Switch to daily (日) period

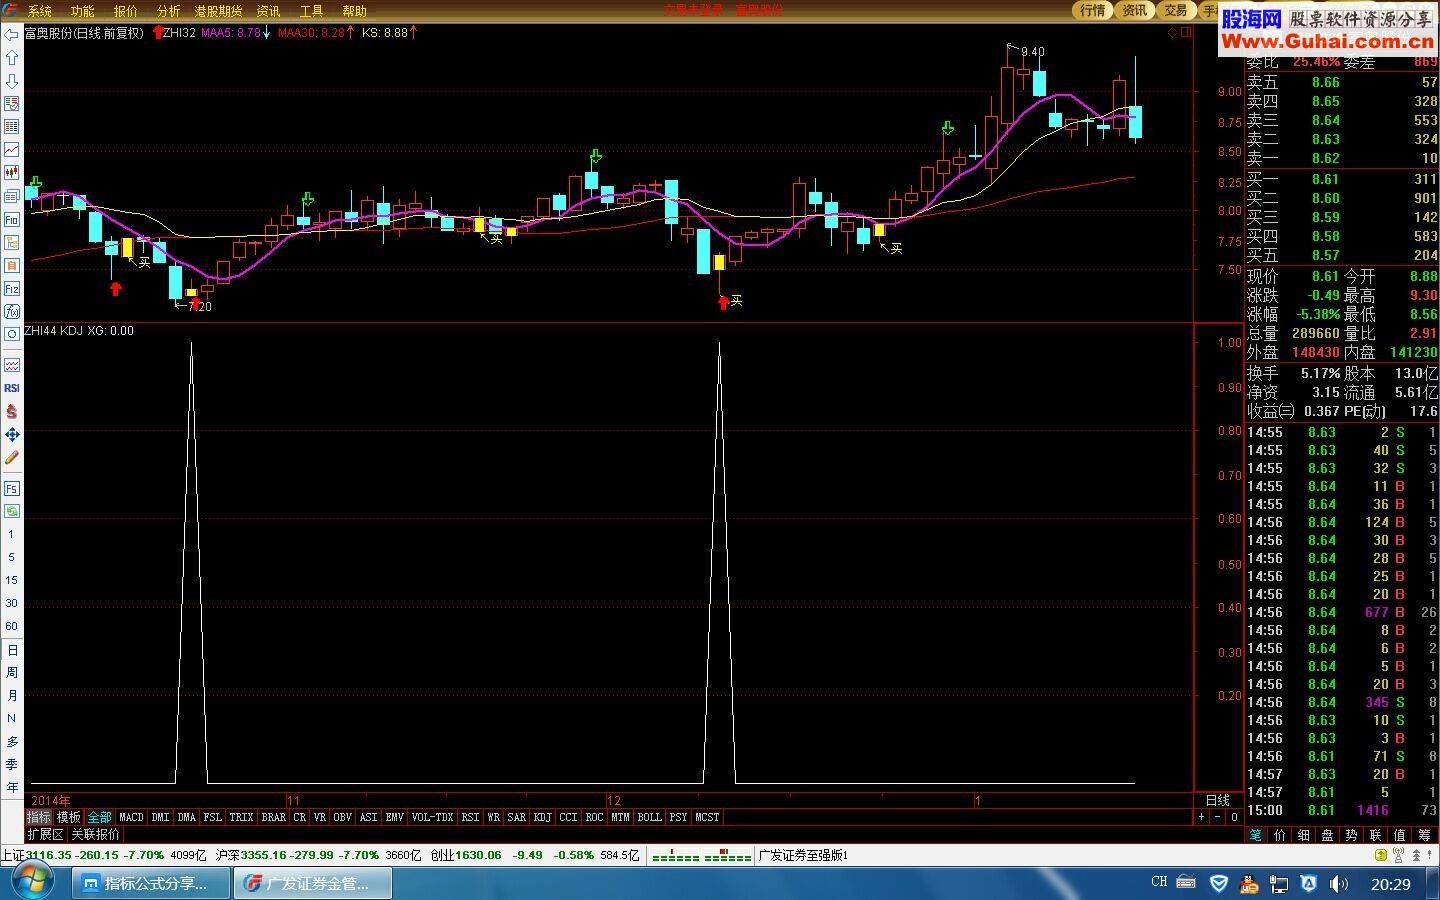point(12,650)
